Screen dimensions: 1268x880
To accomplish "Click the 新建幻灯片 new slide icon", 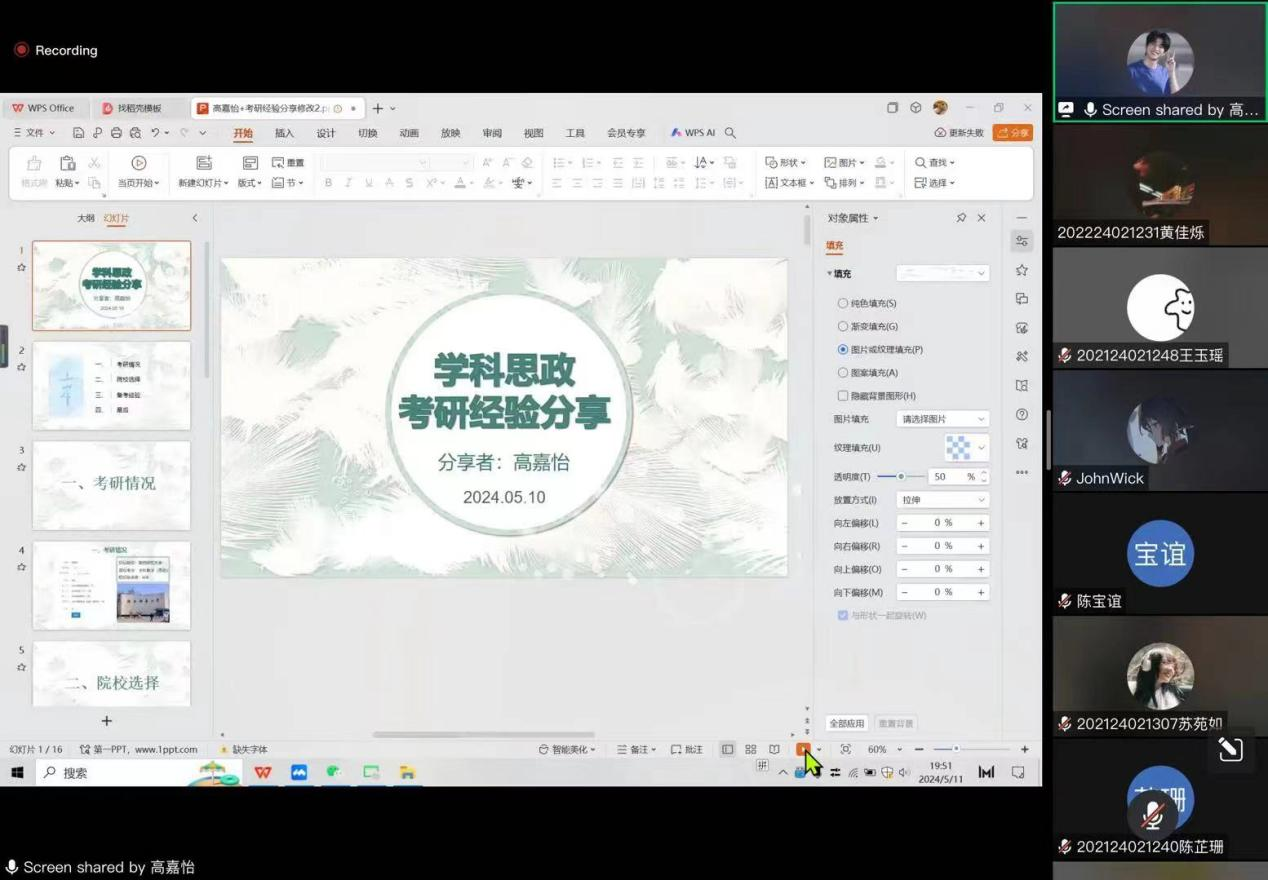I will tap(204, 163).
